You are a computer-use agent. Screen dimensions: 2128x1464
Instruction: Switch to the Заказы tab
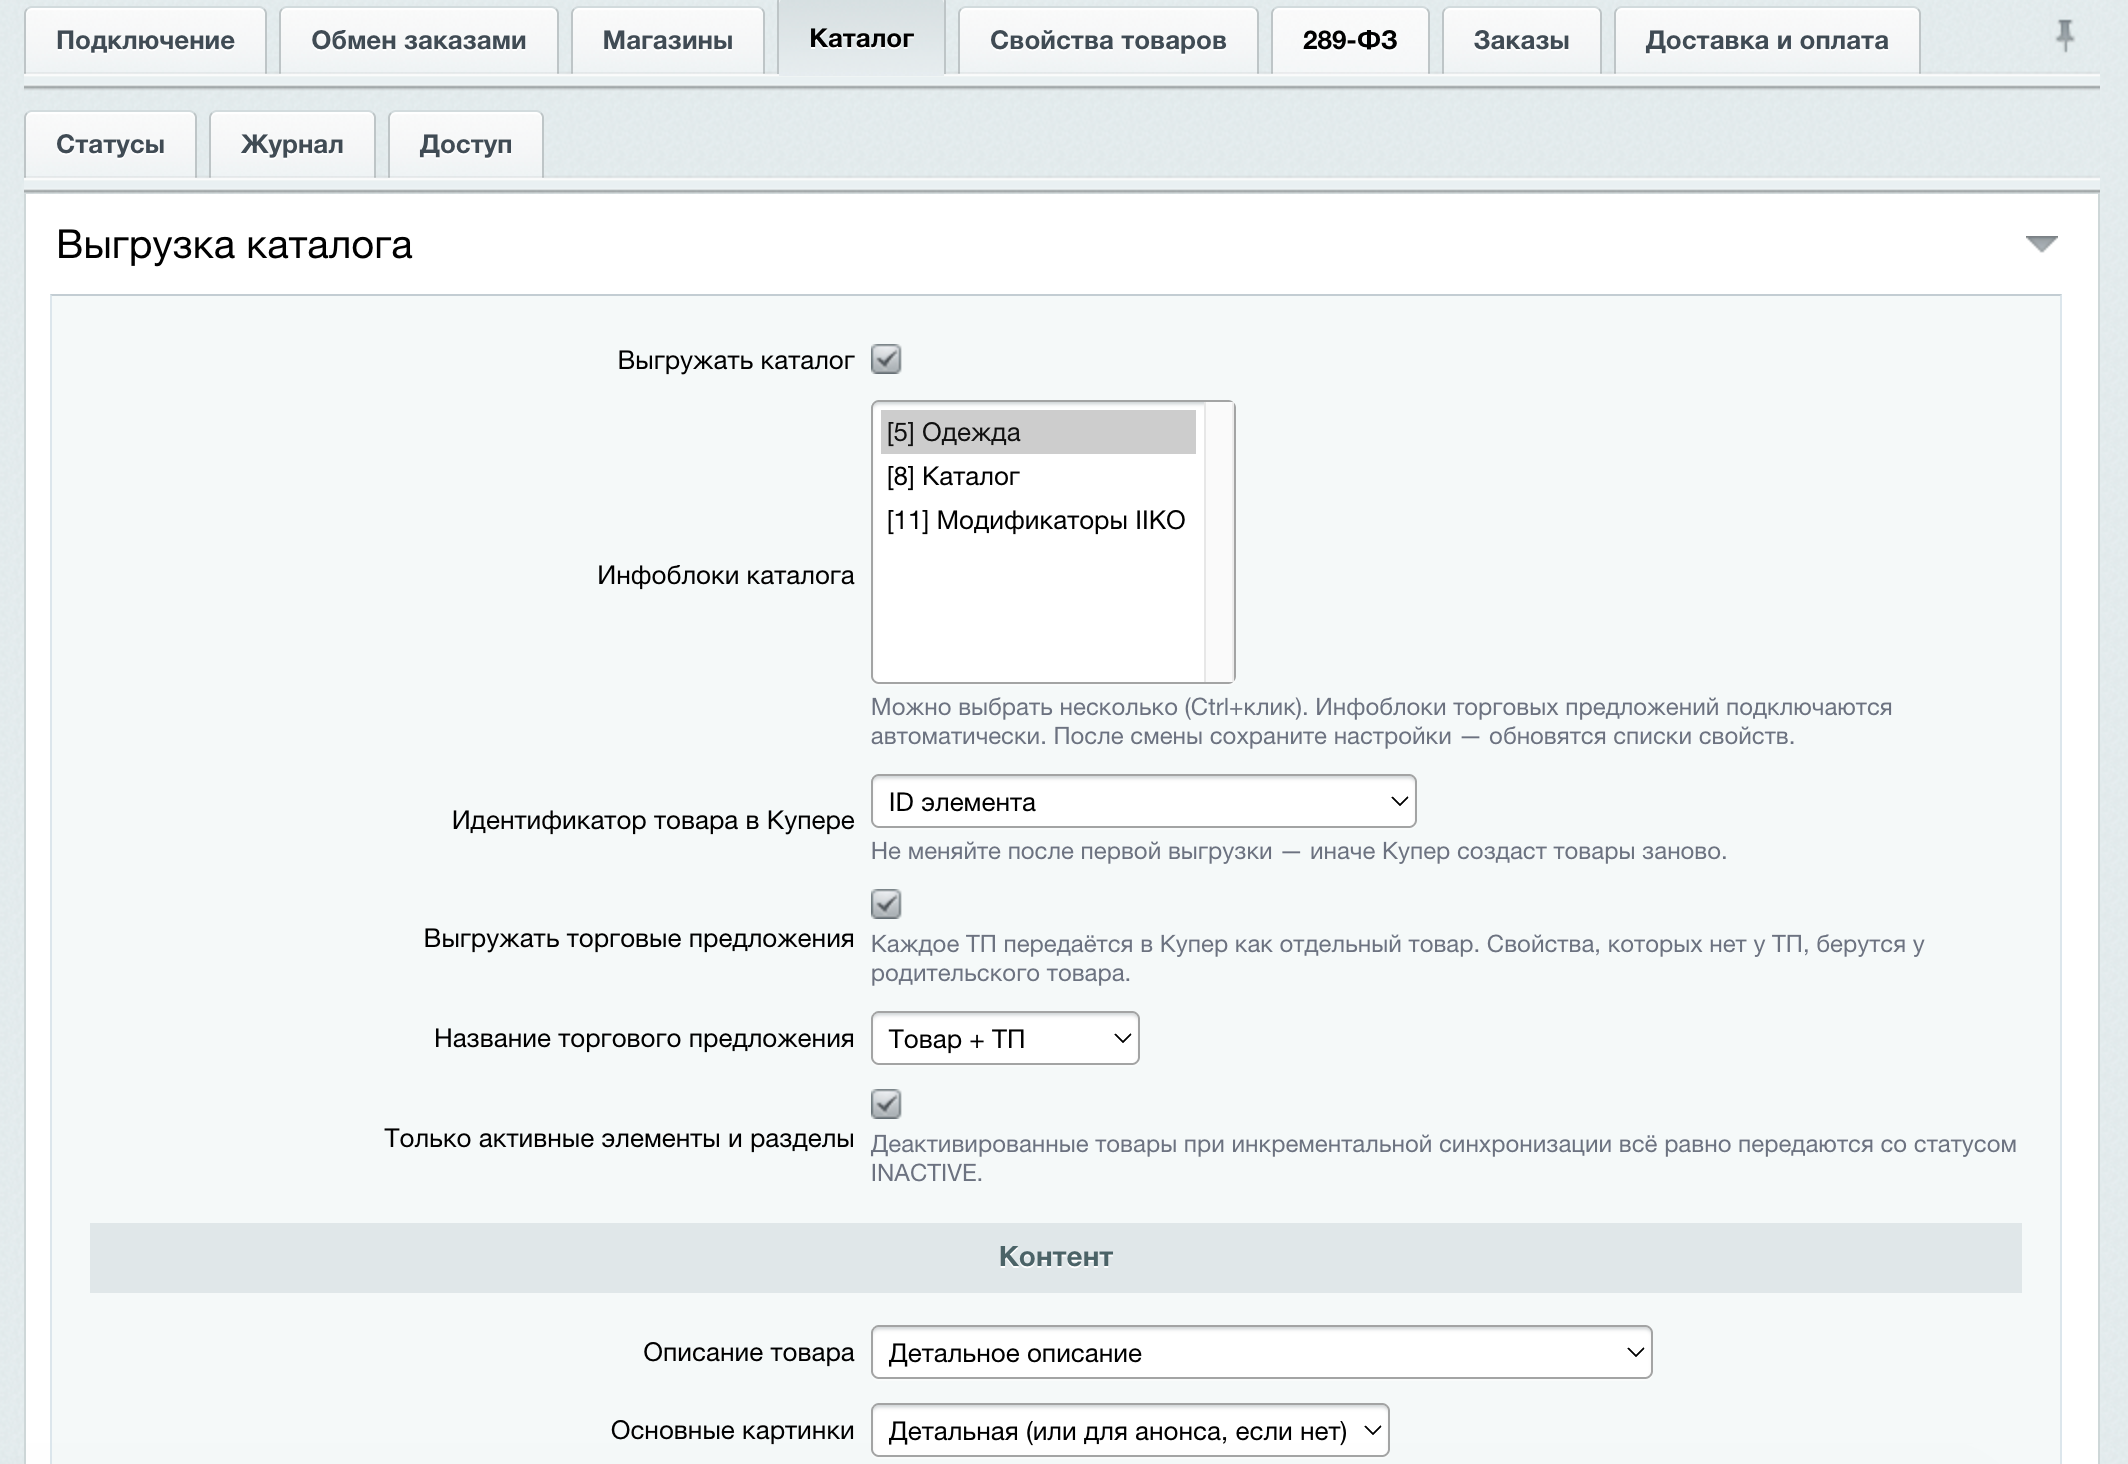pos(1521,40)
